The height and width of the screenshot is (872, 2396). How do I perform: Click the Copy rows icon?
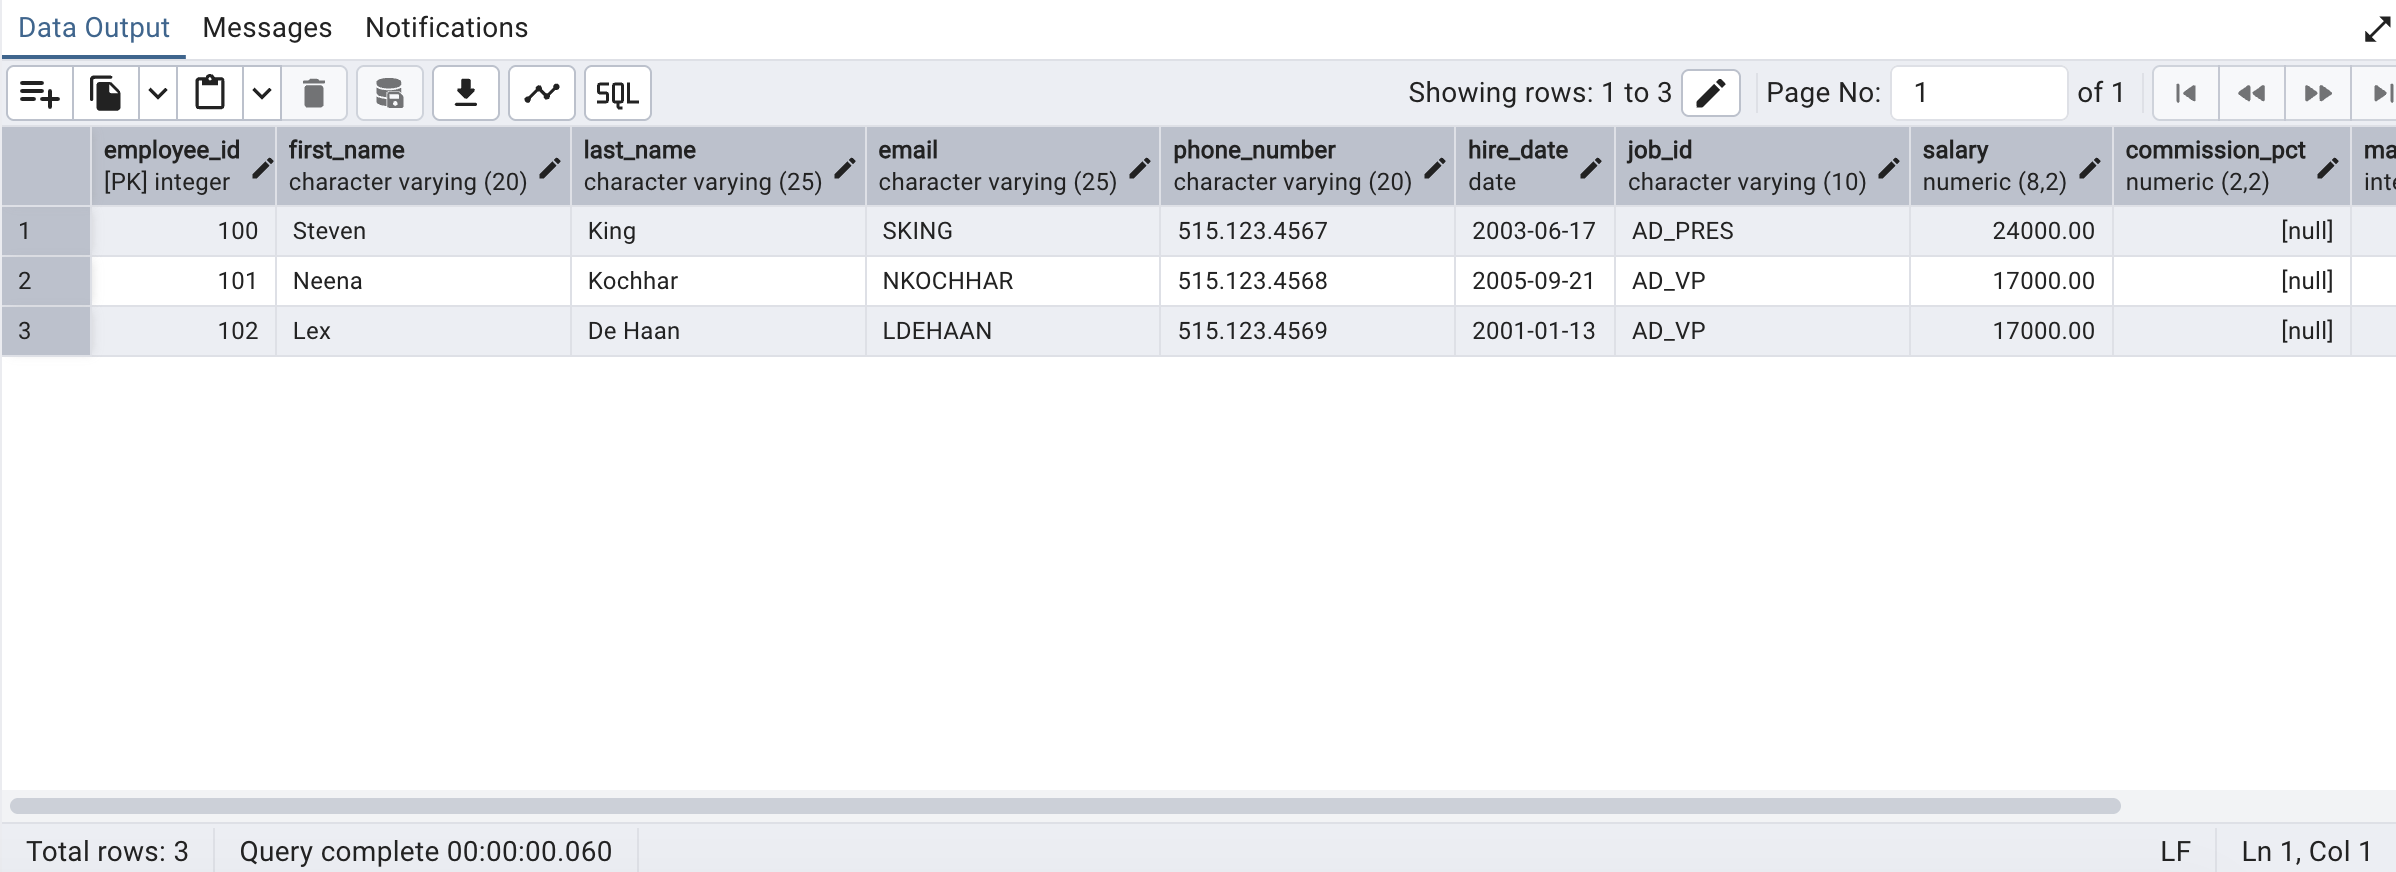point(105,93)
